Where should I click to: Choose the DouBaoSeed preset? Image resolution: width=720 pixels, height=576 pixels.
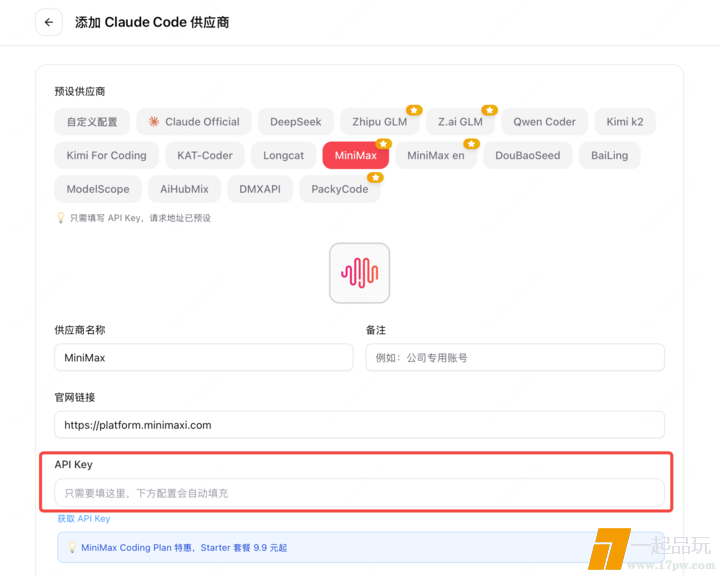[528, 156]
